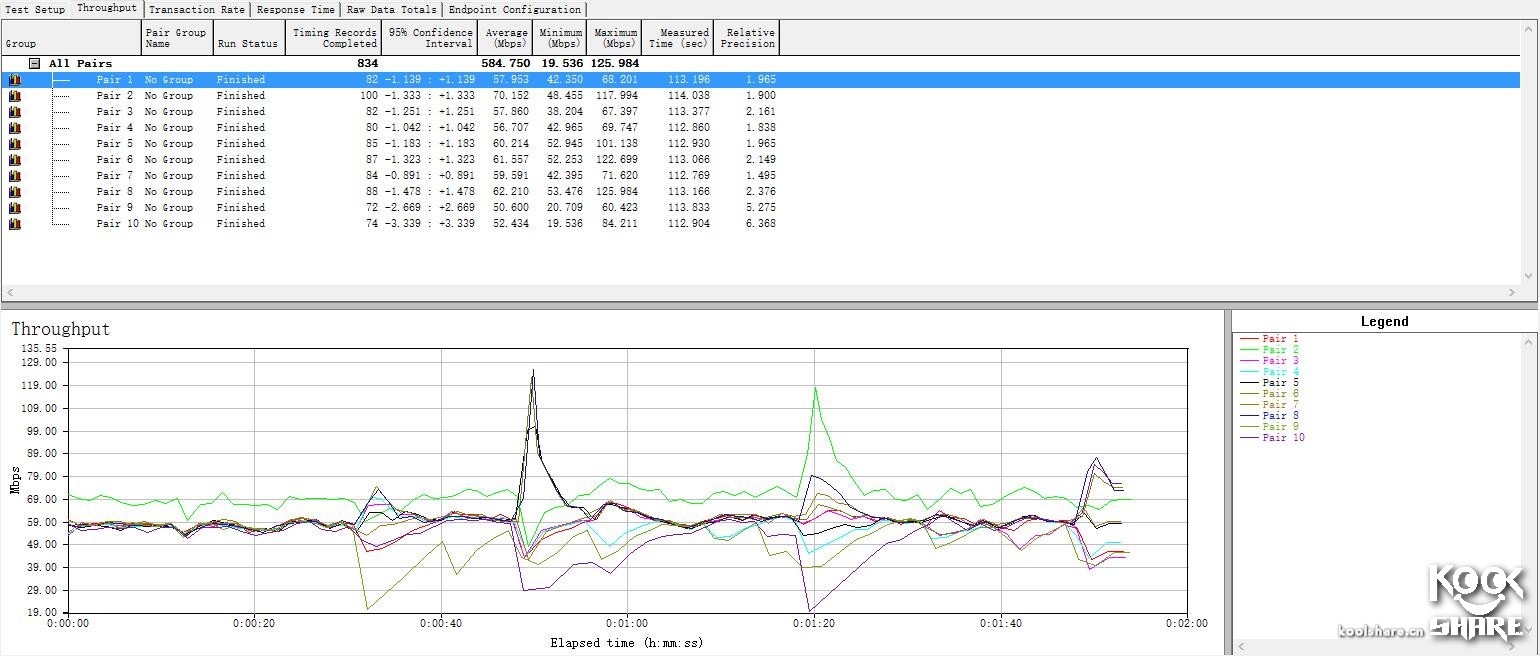Image resolution: width=1540 pixels, height=656 pixels.
Task: Click the pair icon beside Pair 8
Action: (14, 192)
